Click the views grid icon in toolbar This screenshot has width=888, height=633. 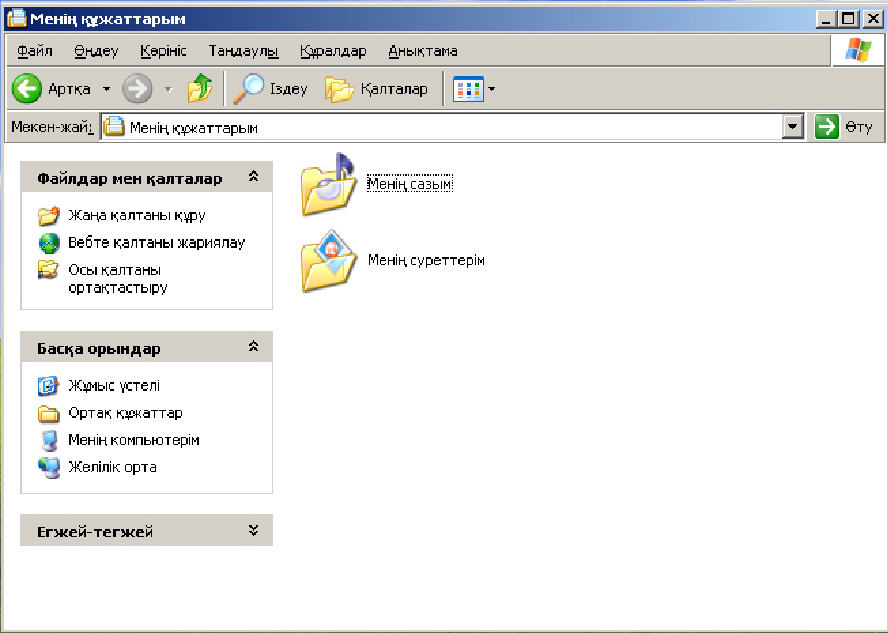468,89
